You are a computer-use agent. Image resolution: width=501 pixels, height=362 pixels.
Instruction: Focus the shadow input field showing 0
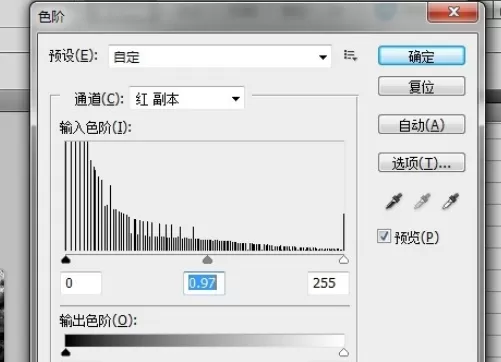point(81,283)
